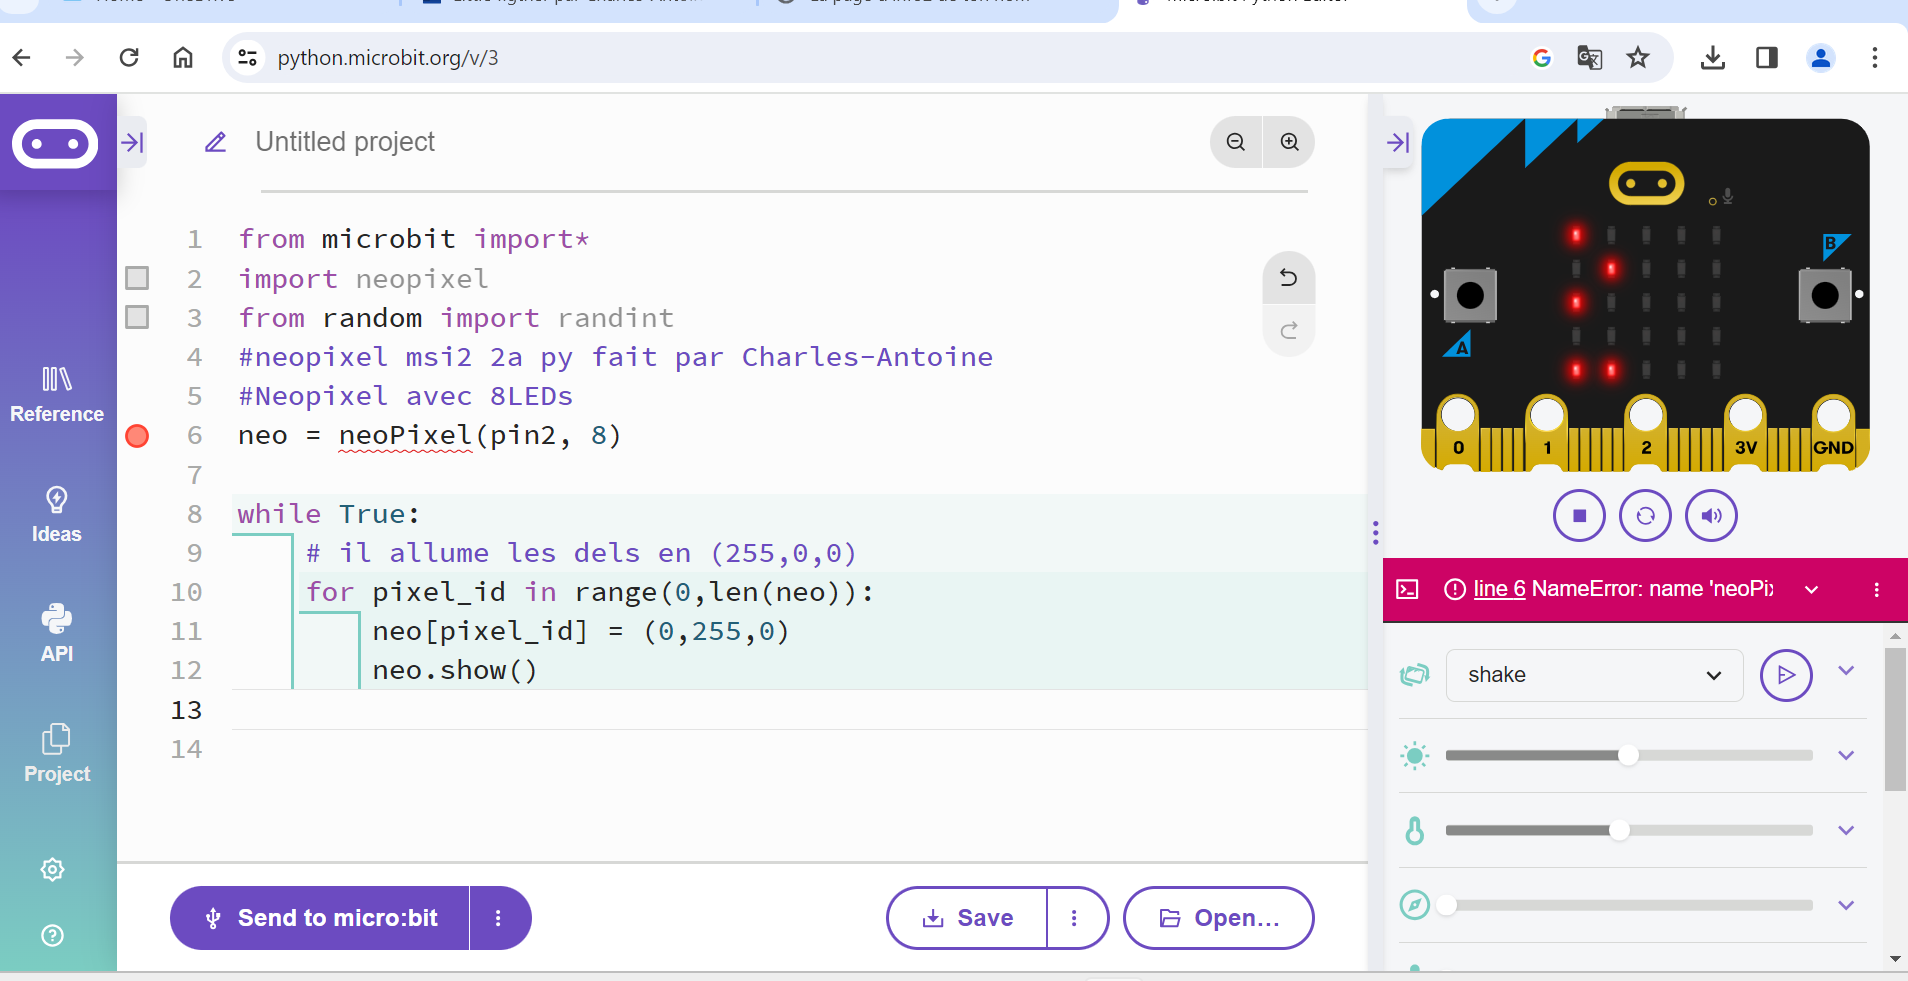Zoom out the code editor

click(x=1236, y=142)
